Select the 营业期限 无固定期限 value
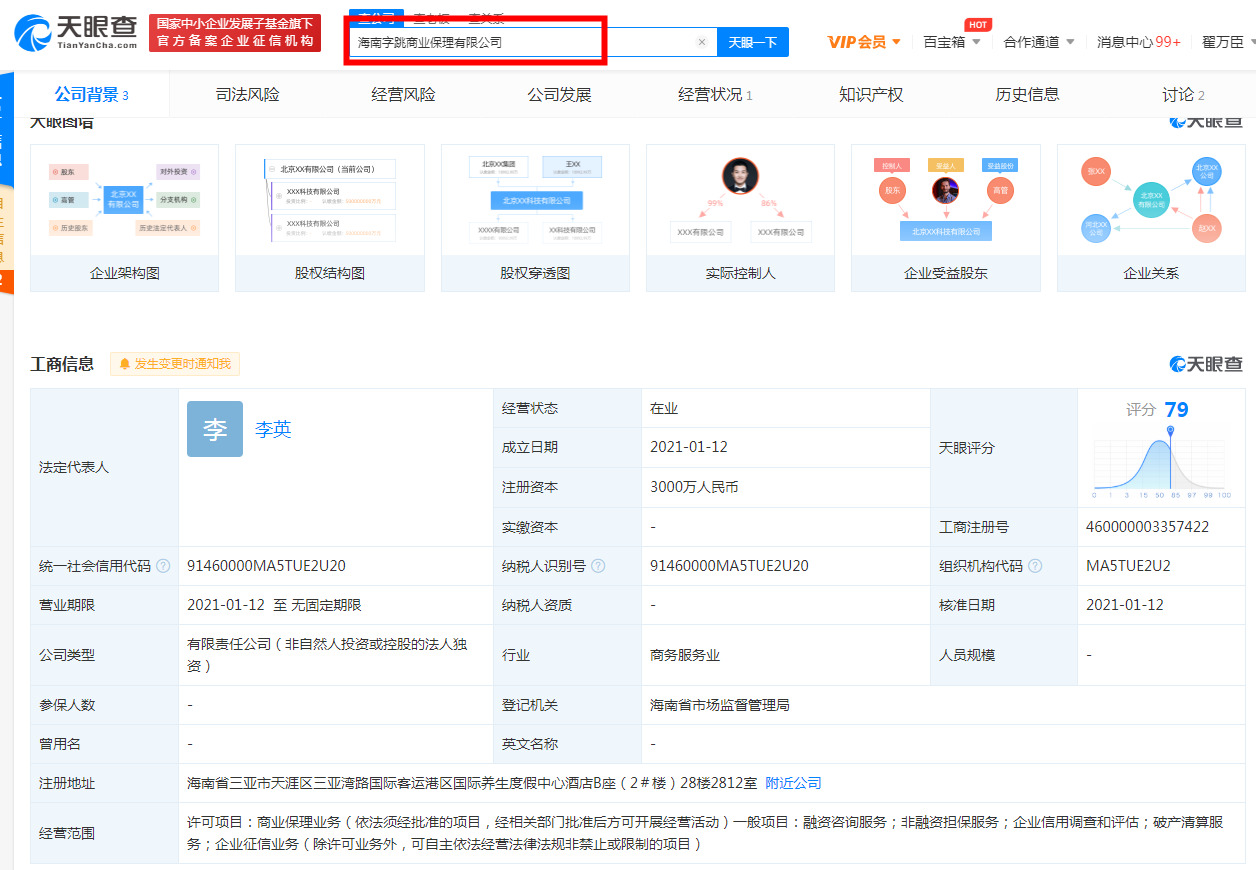Screen dimensions: 1256x870 (274, 605)
